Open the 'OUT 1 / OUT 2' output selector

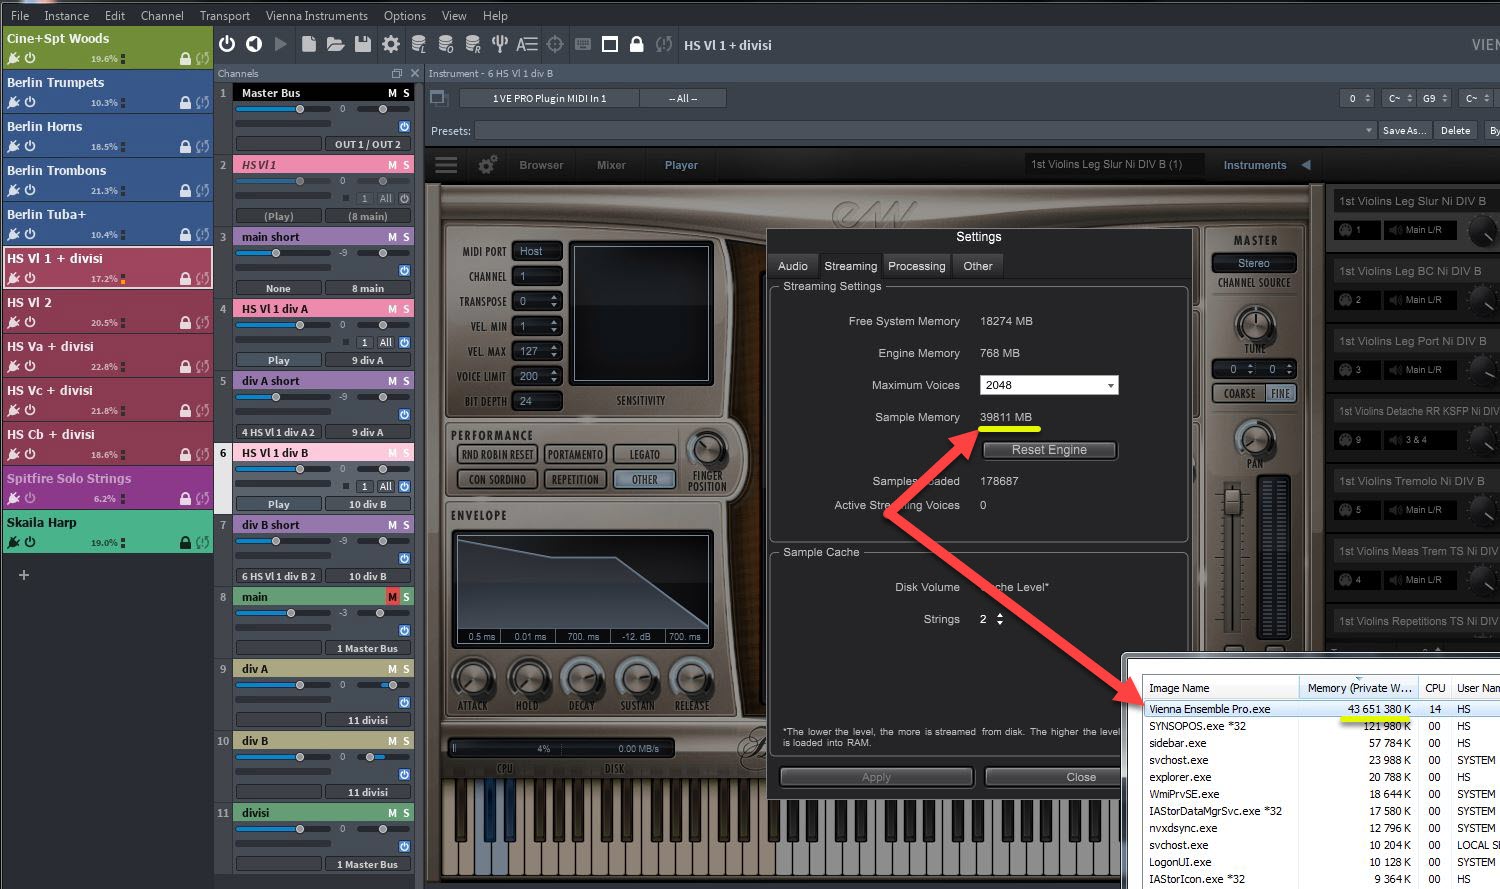tap(367, 144)
